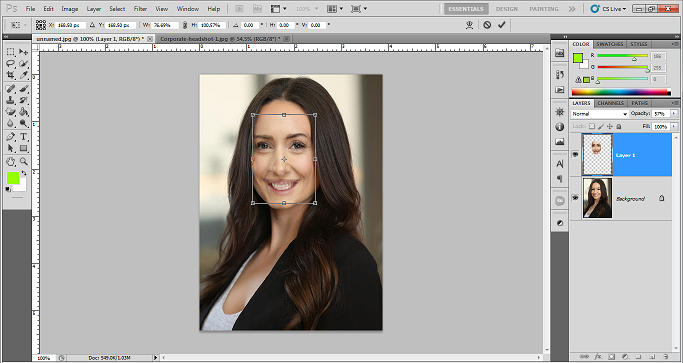Switch to the Essentials workspace
683x363 pixels.
coord(466,9)
